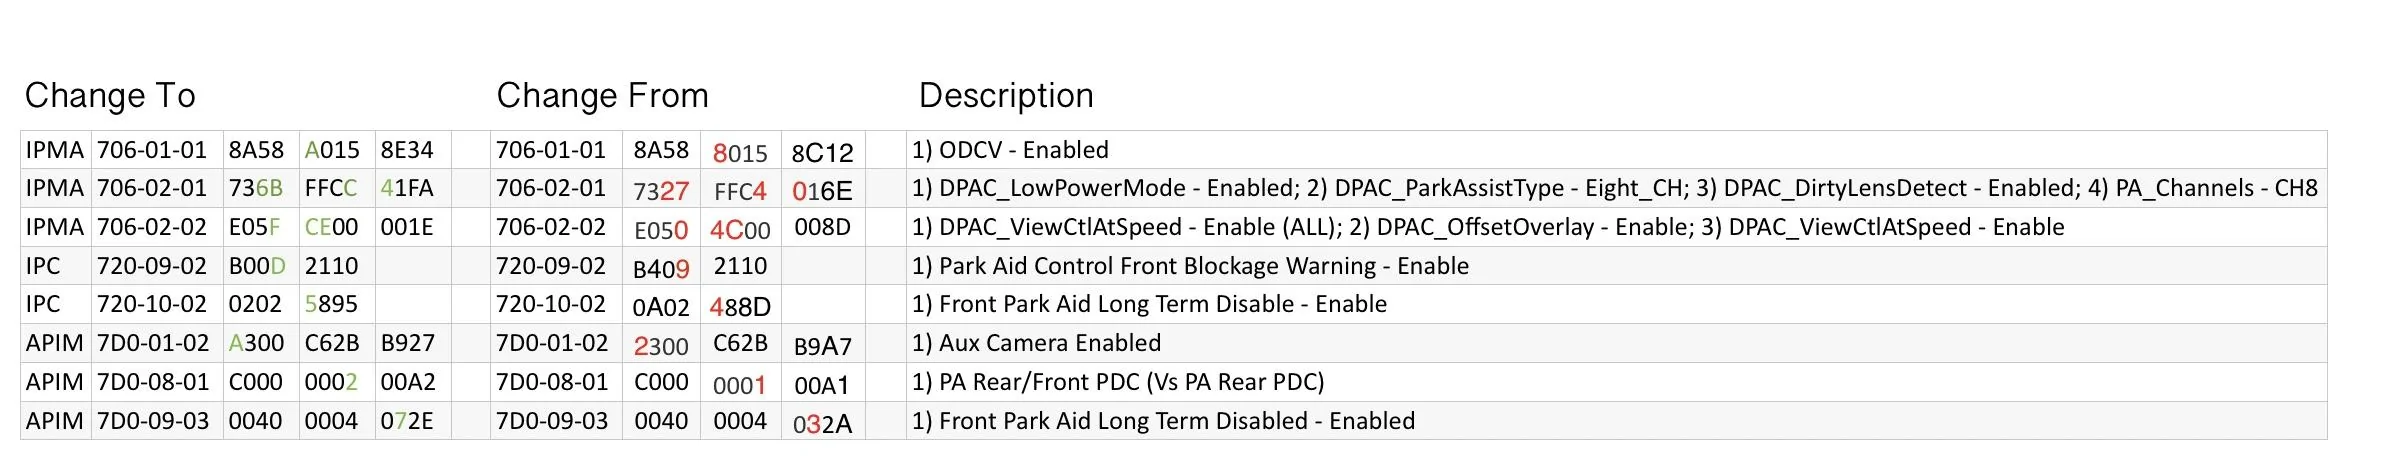Select the cell reading 736B
This screenshot has width=2388, height=476.
(x=256, y=189)
